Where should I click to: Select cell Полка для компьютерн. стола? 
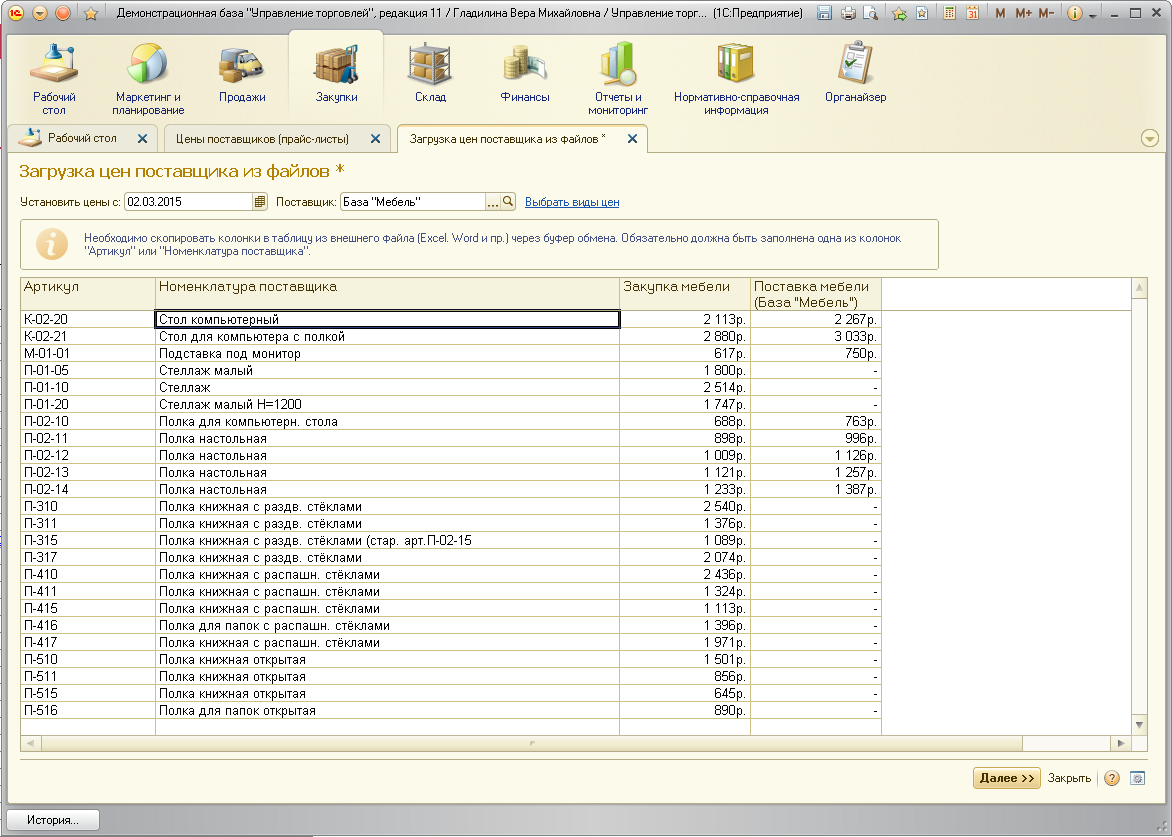pyautogui.click(x=387, y=421)
